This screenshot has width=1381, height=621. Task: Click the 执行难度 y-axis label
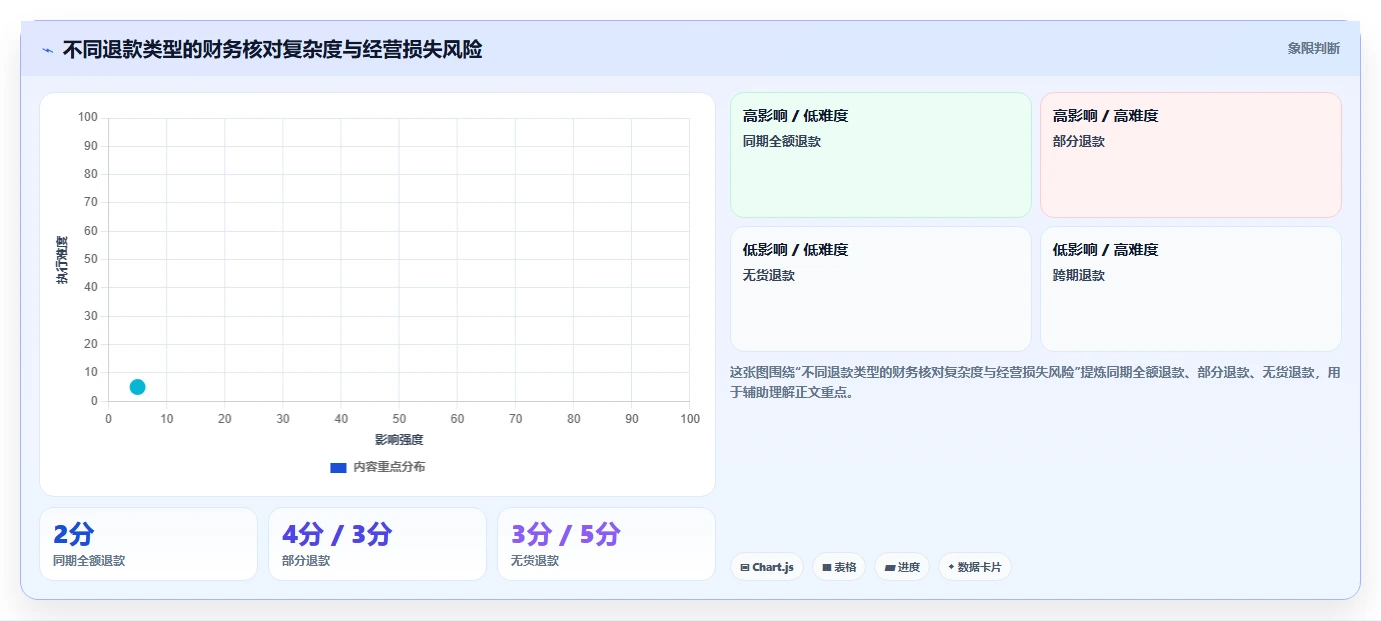(x=62, y=260)
